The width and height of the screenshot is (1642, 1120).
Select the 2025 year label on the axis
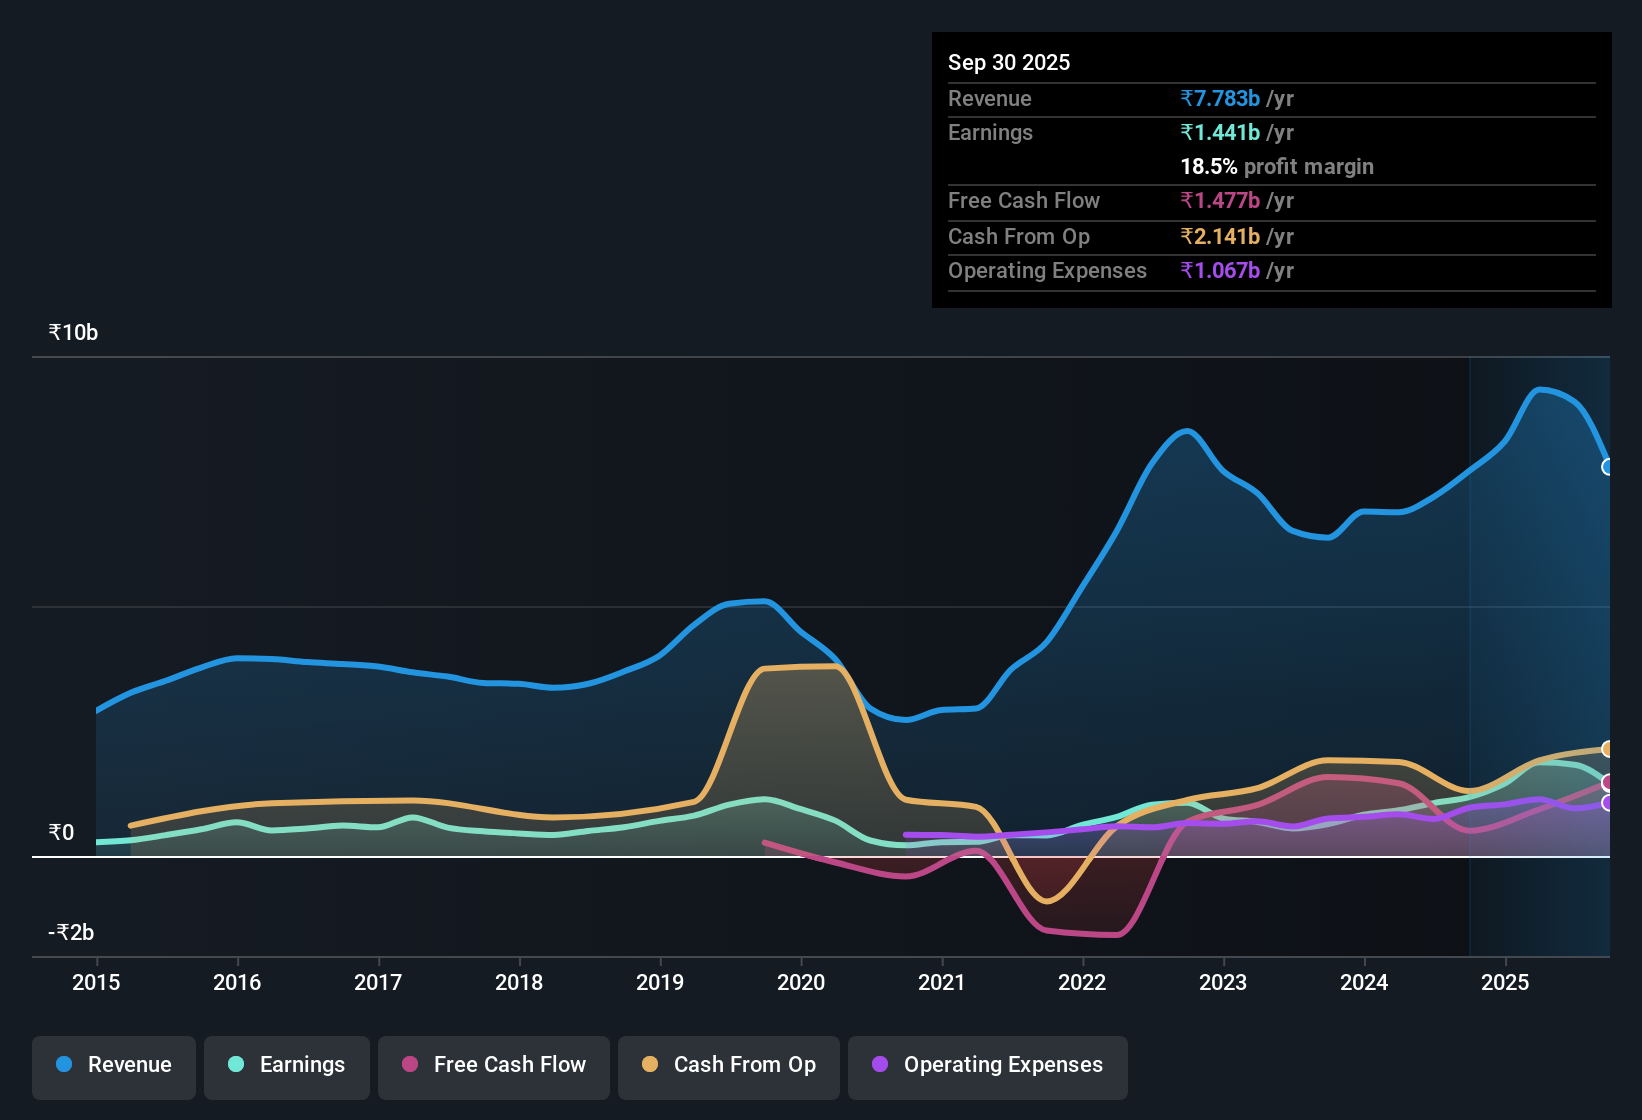click(x=1506, y=983)
